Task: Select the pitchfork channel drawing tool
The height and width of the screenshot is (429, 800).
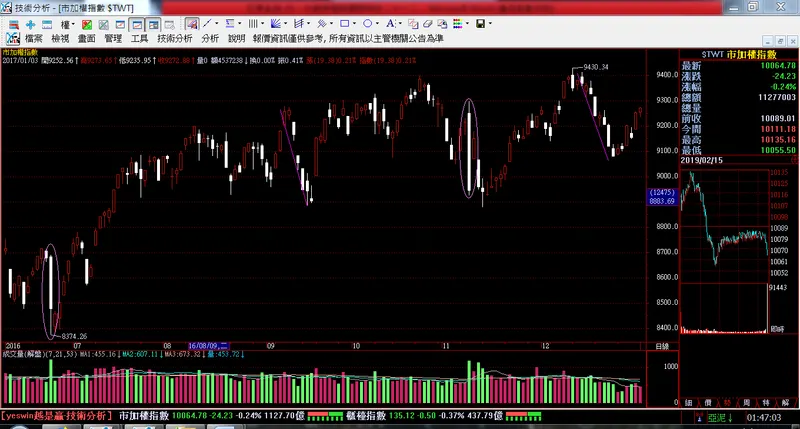Action: (x=299, y=23)
